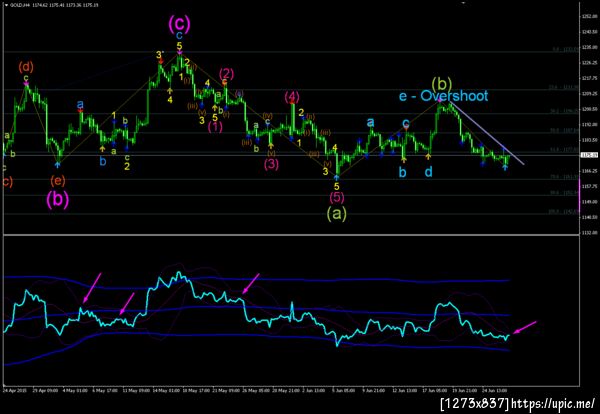This screenshot has height=414, width=600.
Task: Click the '18 May 17:00' time axis label
Action: 197,391
